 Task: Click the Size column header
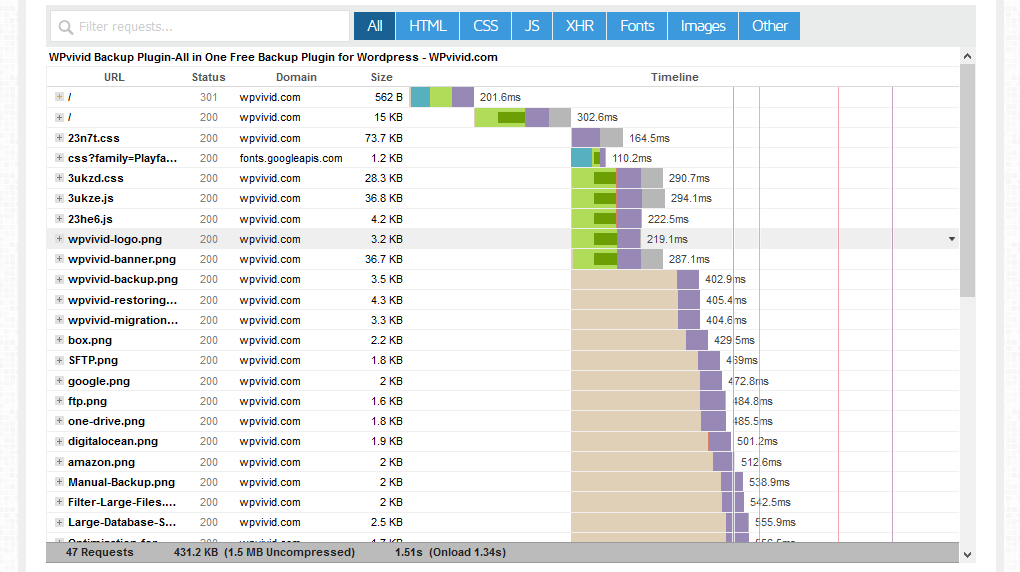(x=381, y=77)
